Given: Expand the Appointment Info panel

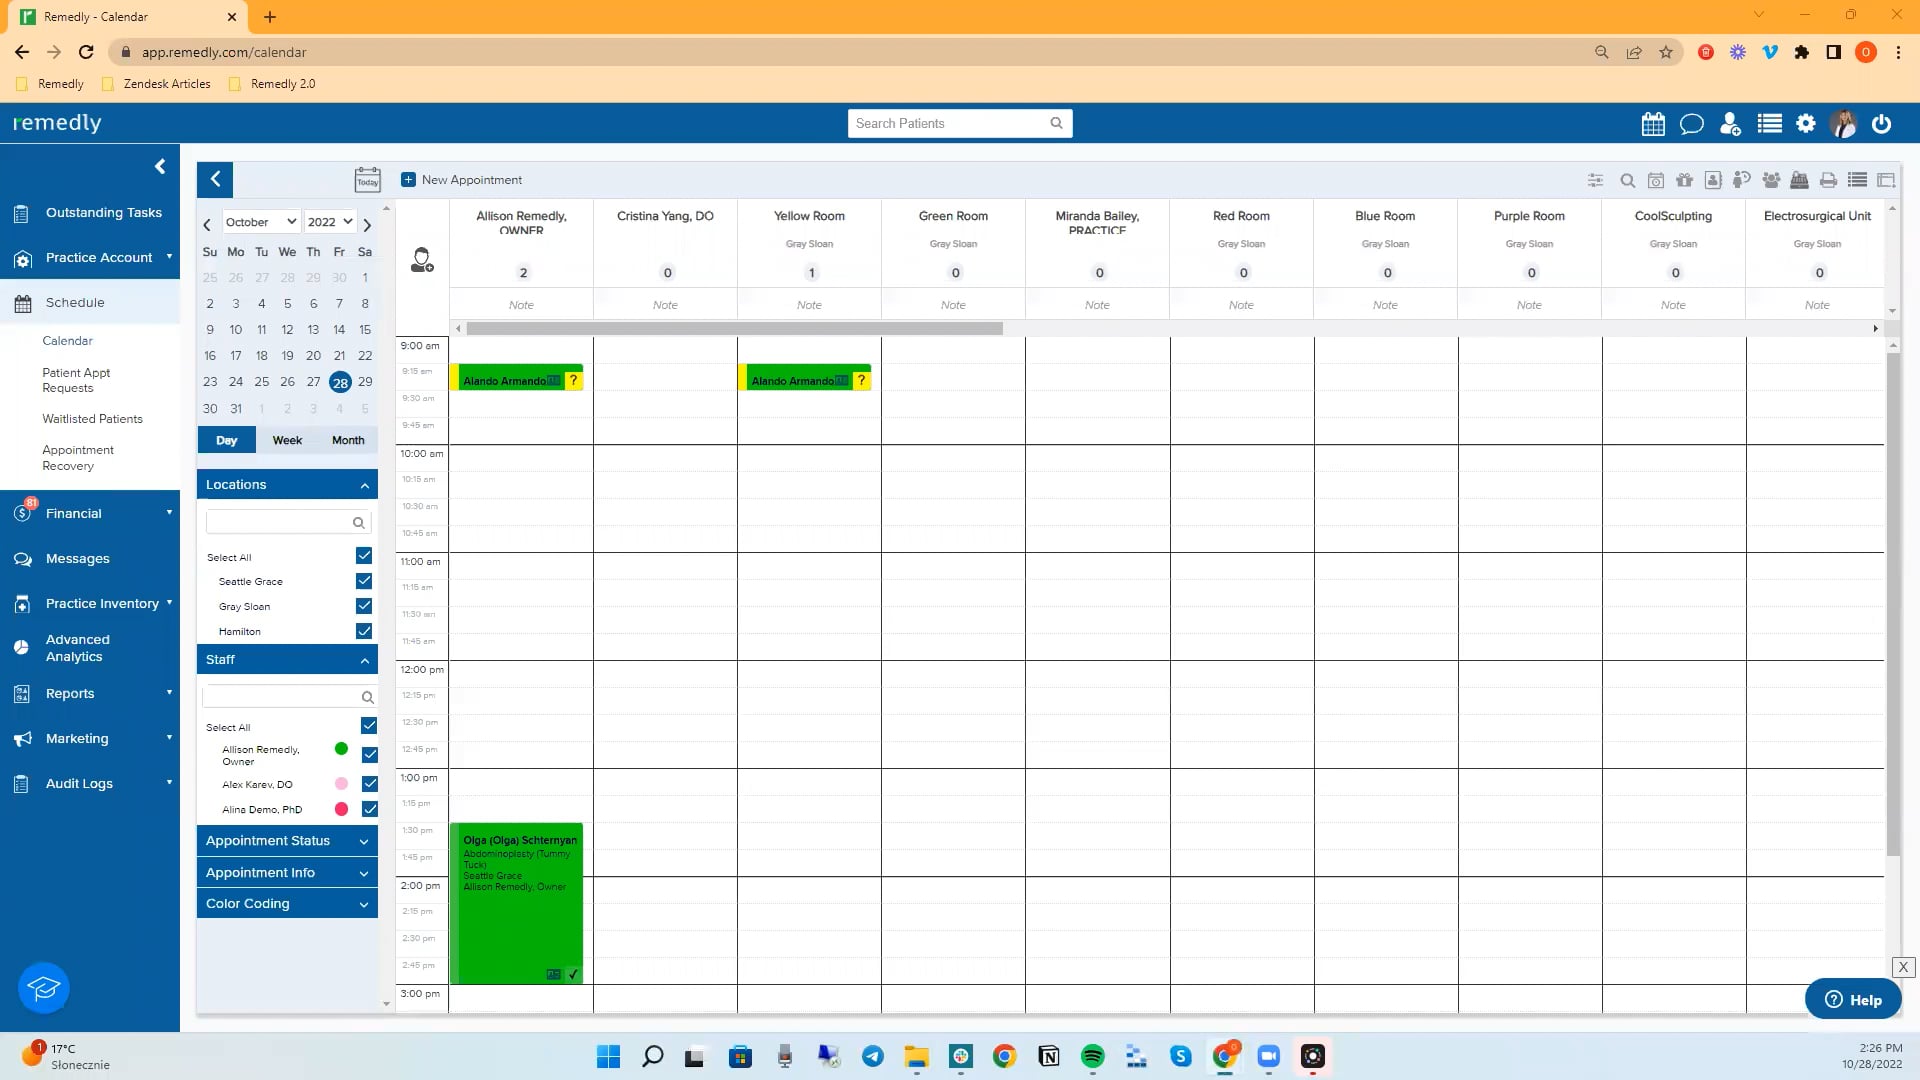Looking at the screenshot, I should click(x=287, y=873).
